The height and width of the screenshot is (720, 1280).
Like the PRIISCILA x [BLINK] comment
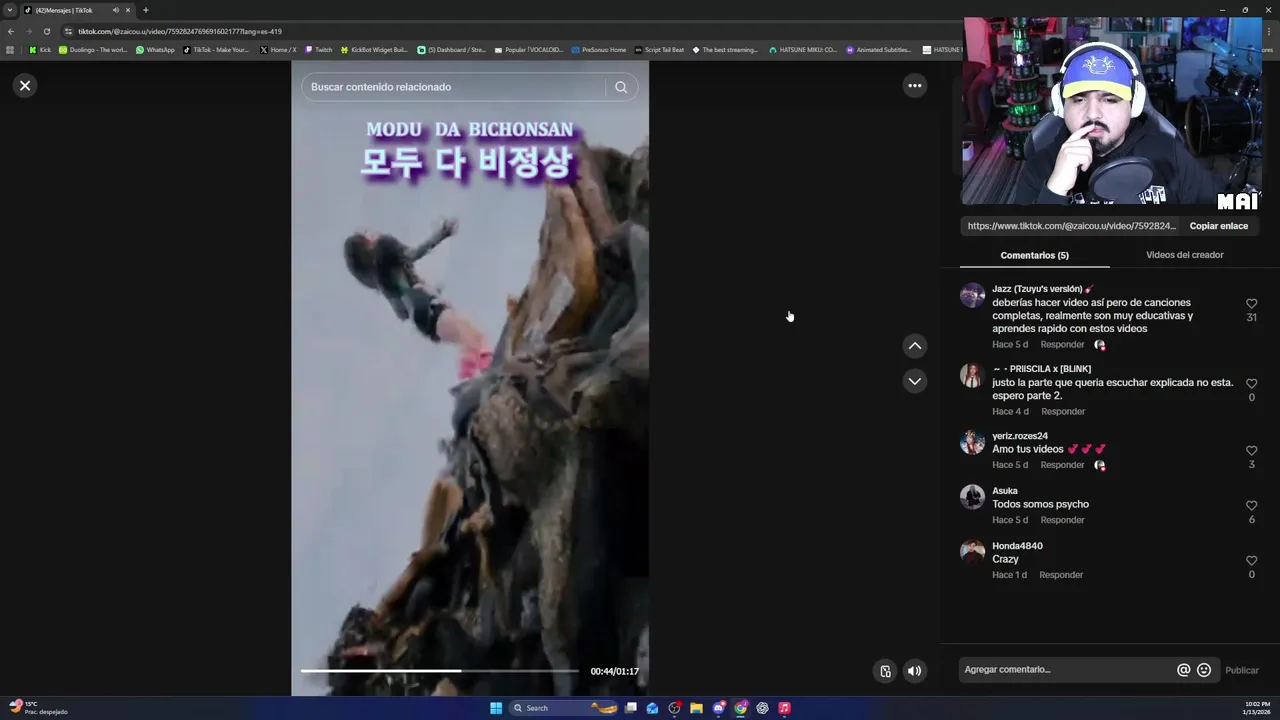[x=1251, y=384]
